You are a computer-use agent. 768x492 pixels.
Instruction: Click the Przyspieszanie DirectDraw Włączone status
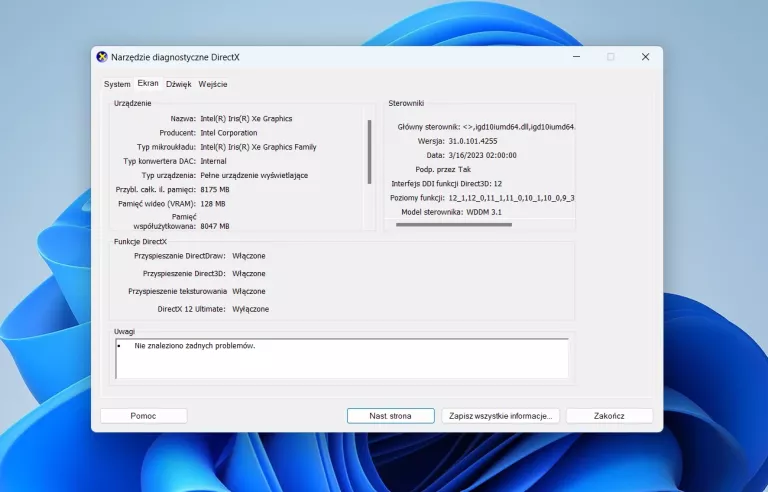click(249, 256)
